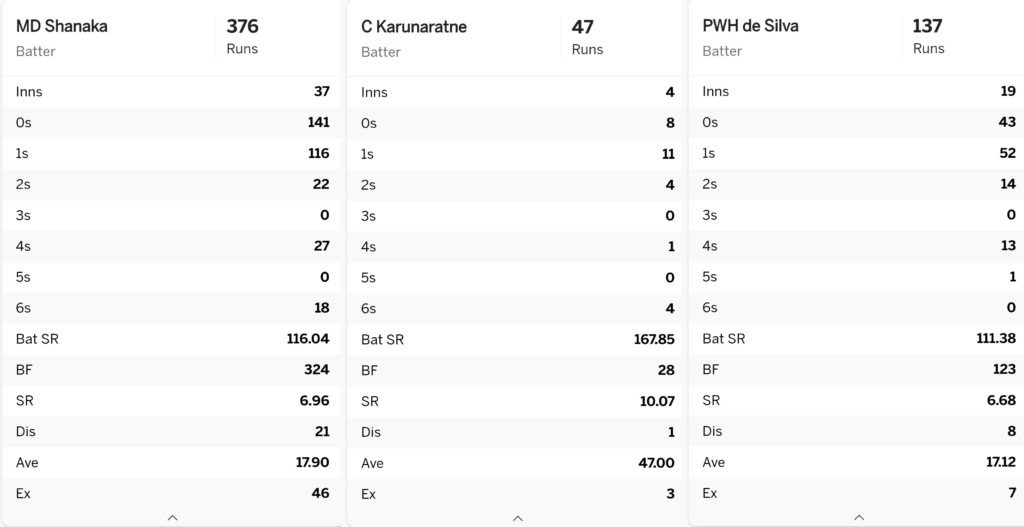Click Shanaka's 376 runs total
Viewport: 1024px width, 527px height.
(242, 27)
